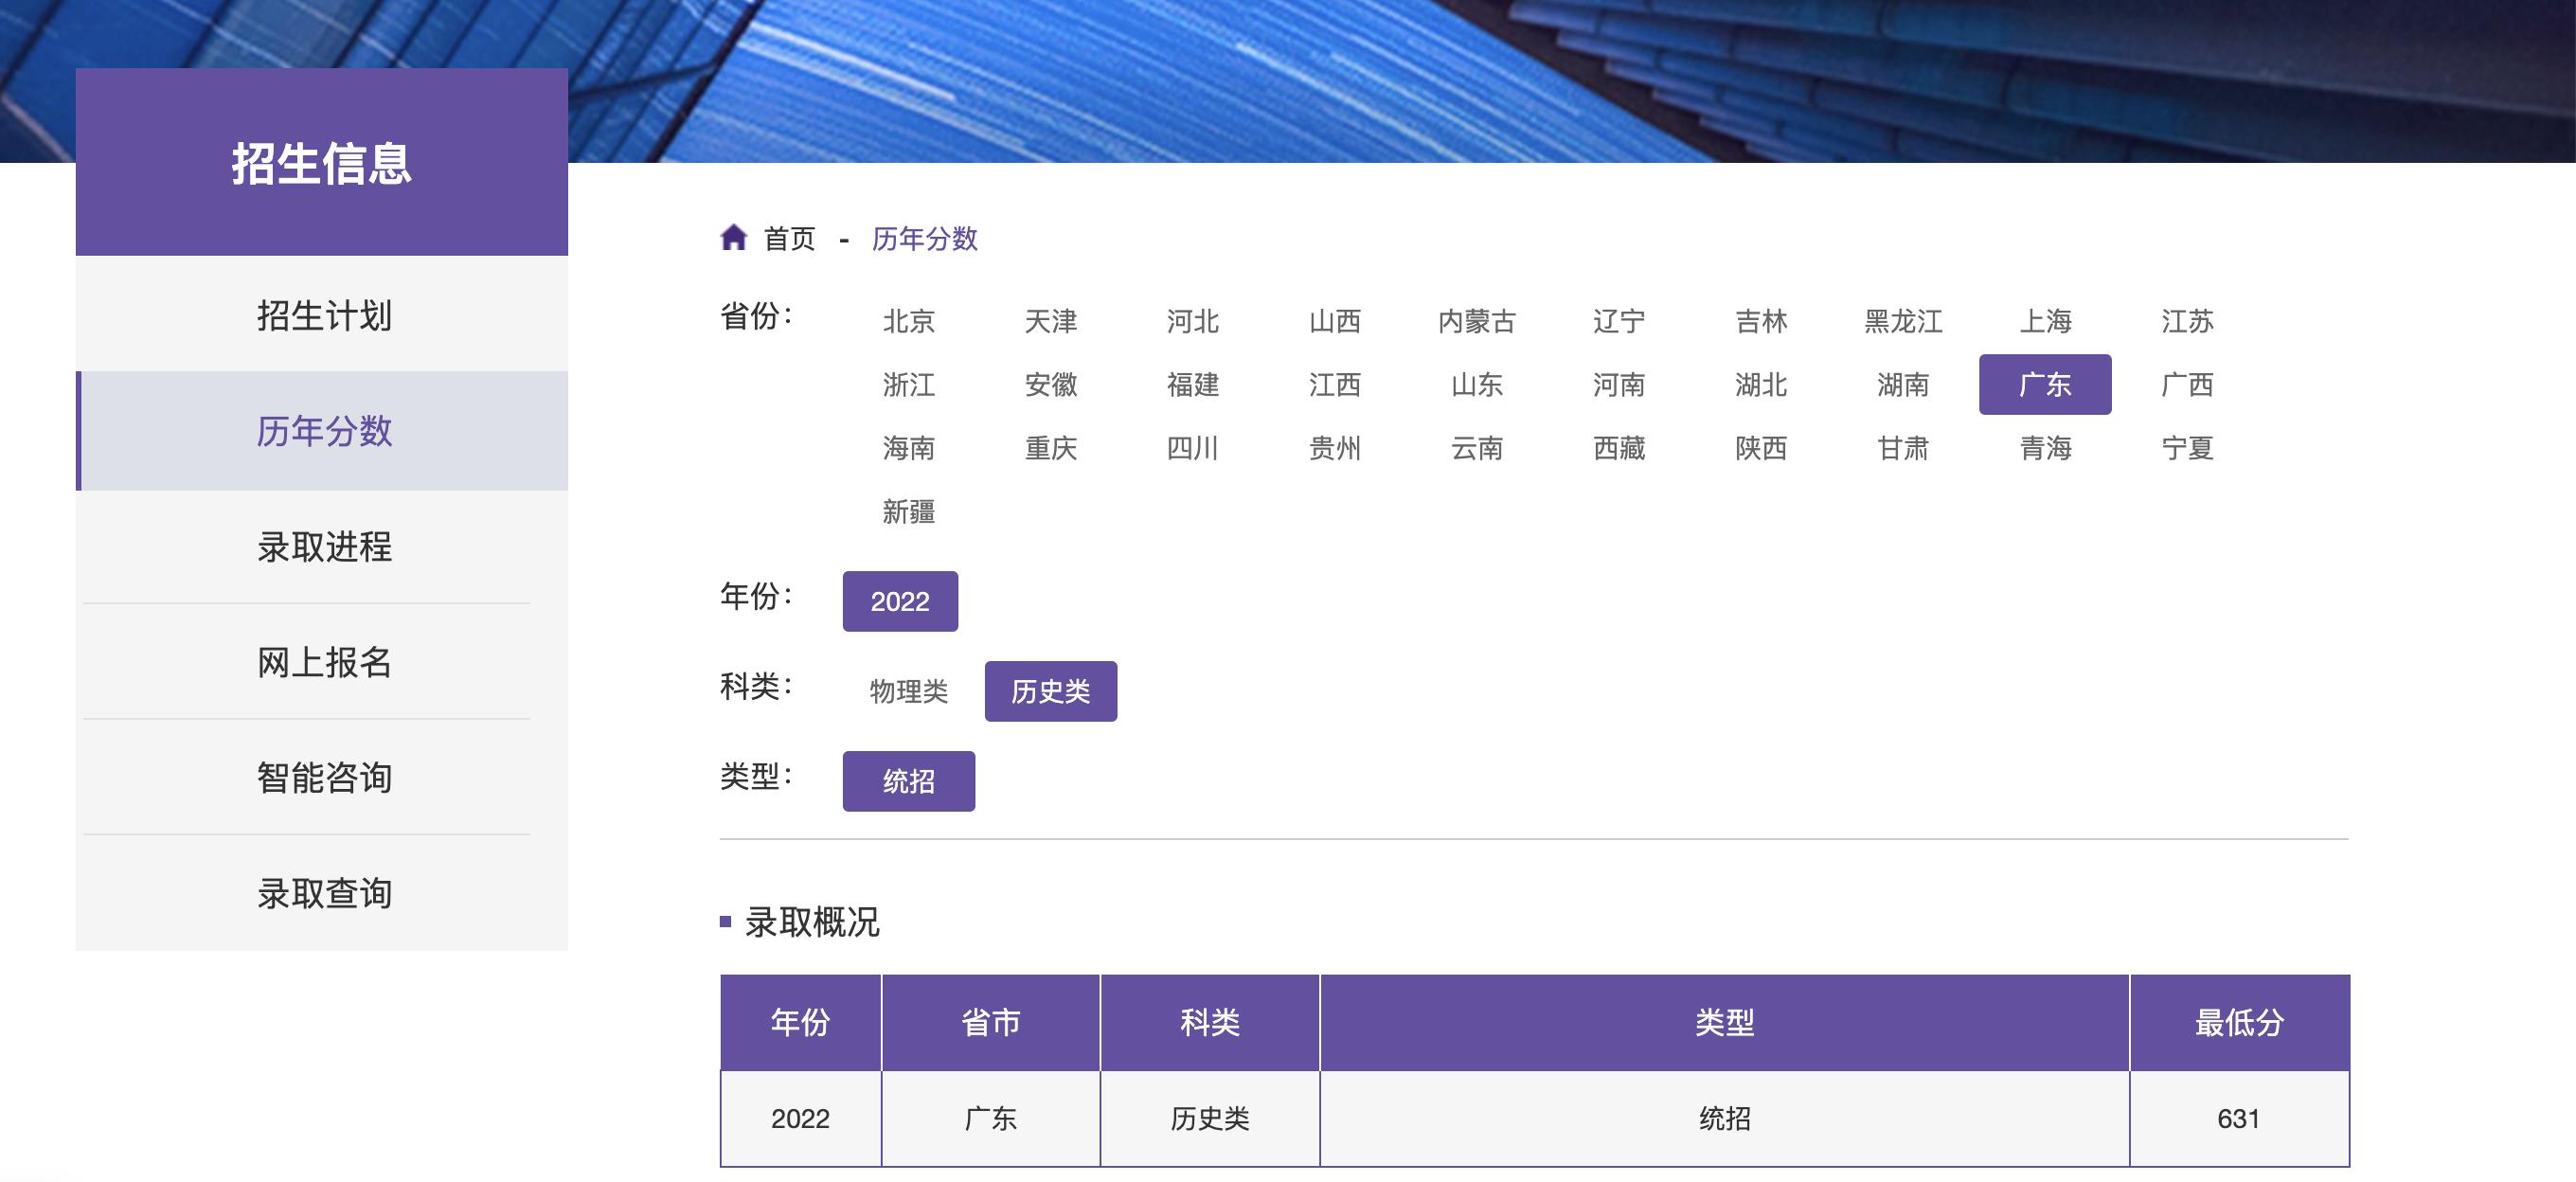Click 统招 cell in table row

(1724, 1118)
